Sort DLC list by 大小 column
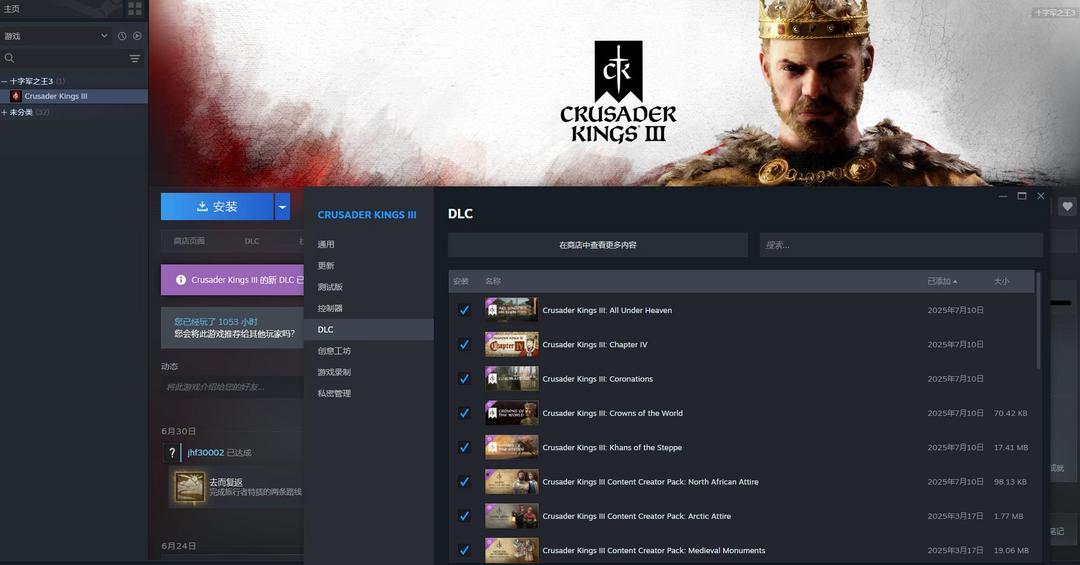Screen dimensions: 1080x565 [x=1001, y=281]
